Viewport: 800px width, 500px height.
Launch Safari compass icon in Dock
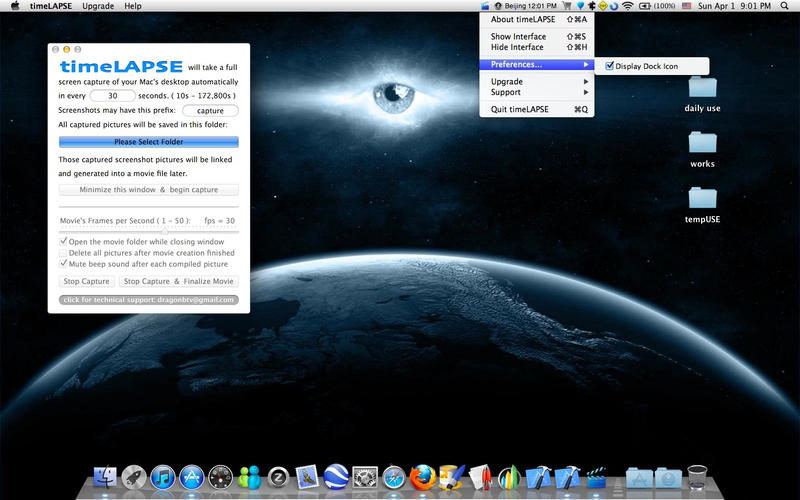(394, 478)
